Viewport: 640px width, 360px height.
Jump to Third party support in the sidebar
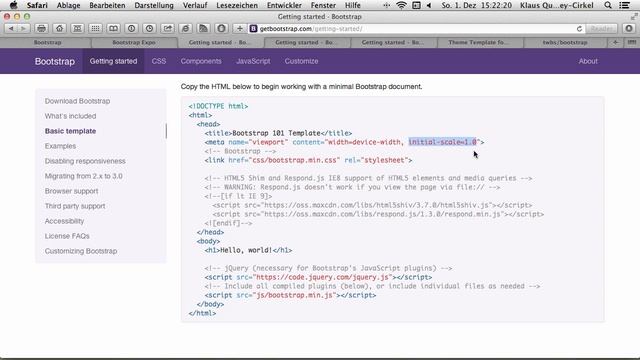point(75,206)
